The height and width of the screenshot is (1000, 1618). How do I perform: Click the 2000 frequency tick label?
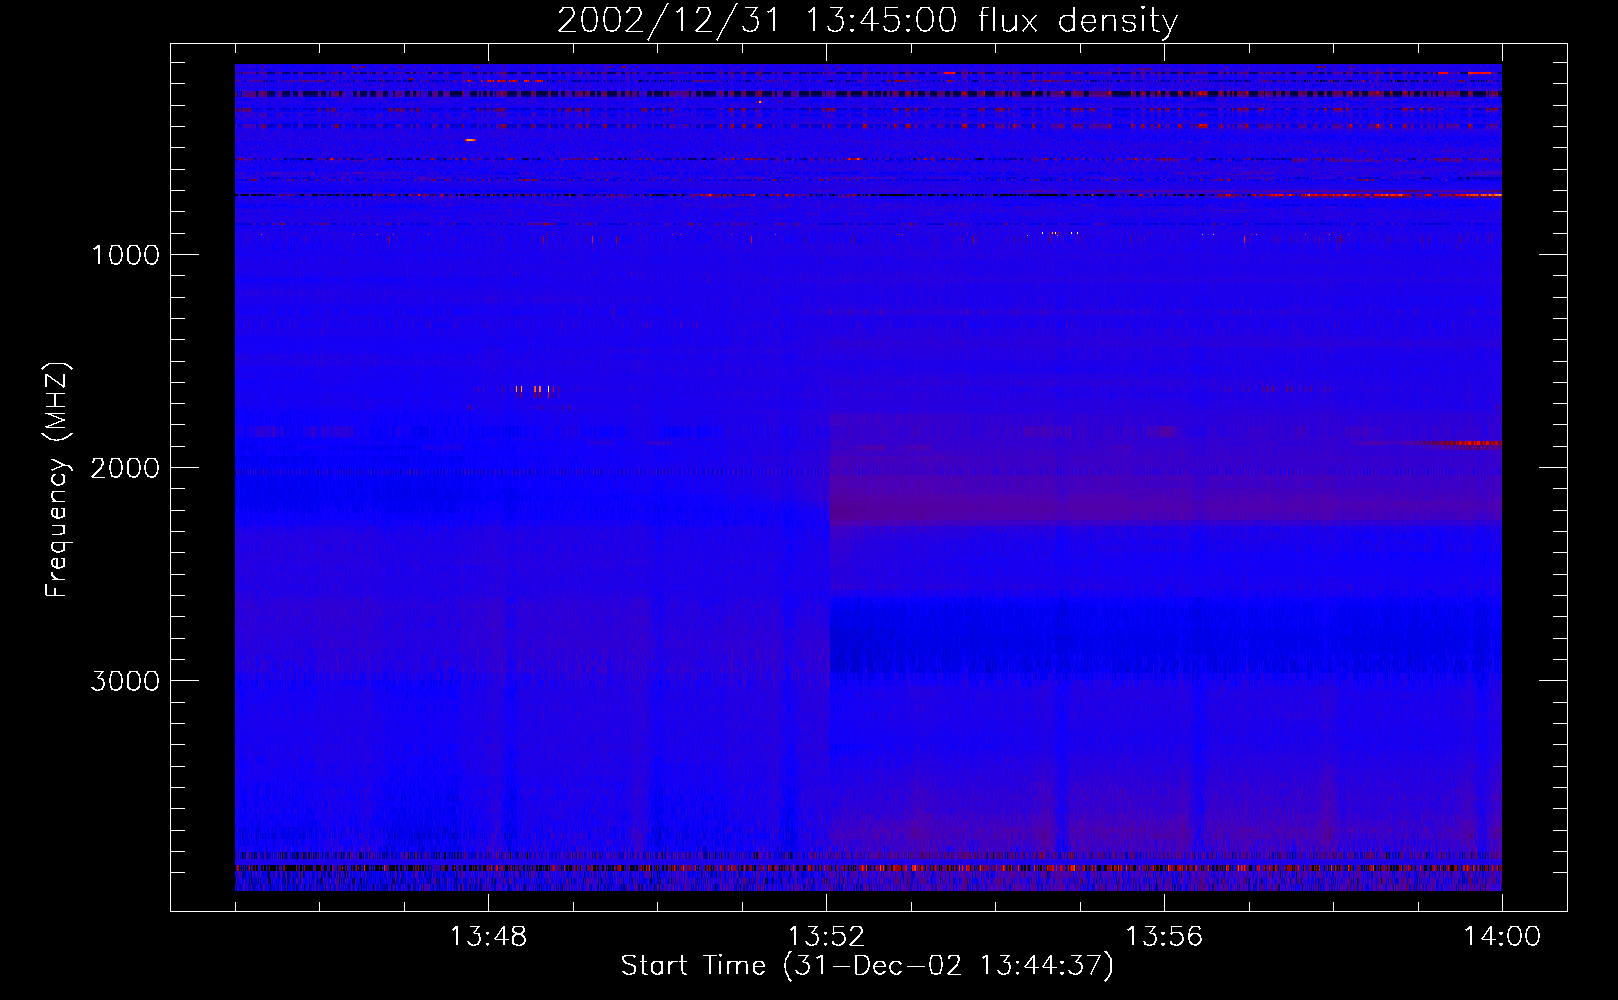point(125,468)
